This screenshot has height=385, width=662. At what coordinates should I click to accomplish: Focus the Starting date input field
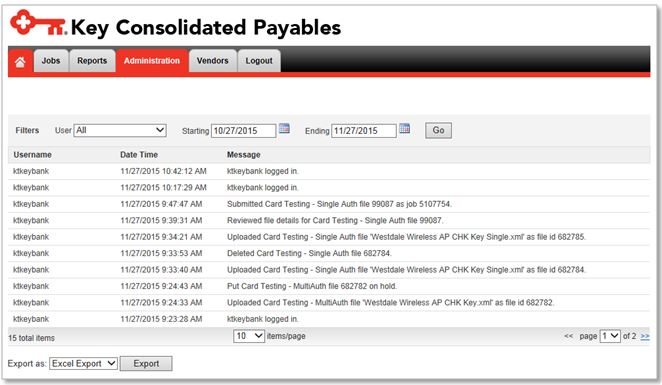244,131
